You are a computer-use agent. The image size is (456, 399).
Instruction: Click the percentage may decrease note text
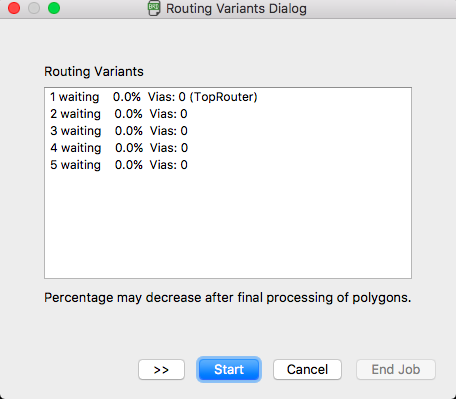[228, 298]
